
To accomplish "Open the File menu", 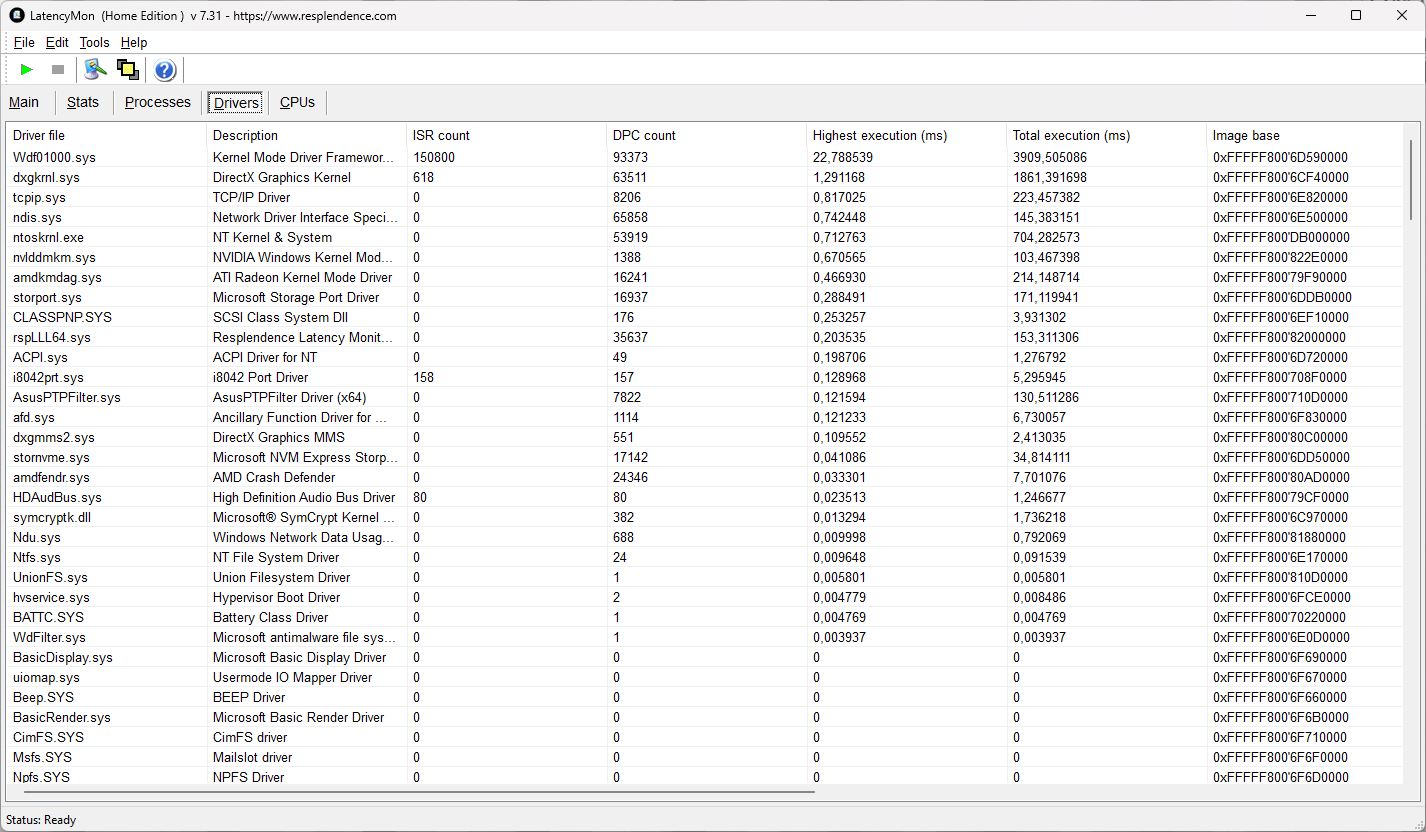I will [x=24, y=42].
